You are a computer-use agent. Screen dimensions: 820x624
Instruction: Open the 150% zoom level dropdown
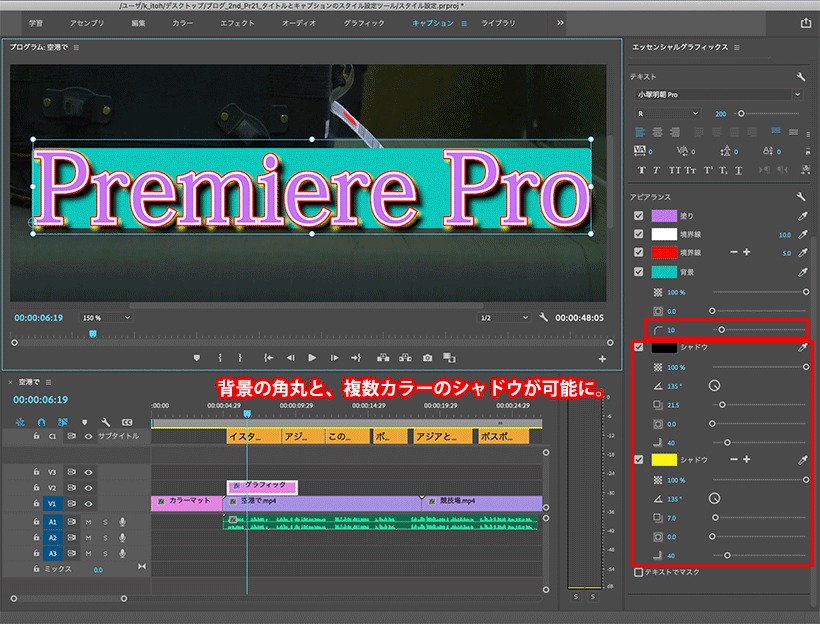pos(105,317)
